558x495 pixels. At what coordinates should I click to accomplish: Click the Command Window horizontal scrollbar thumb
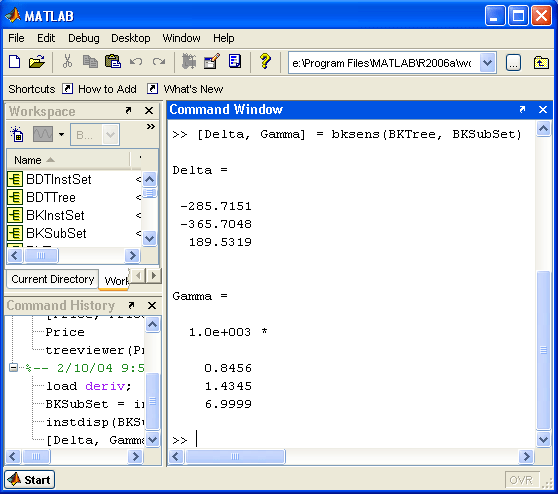click(235, 456)
